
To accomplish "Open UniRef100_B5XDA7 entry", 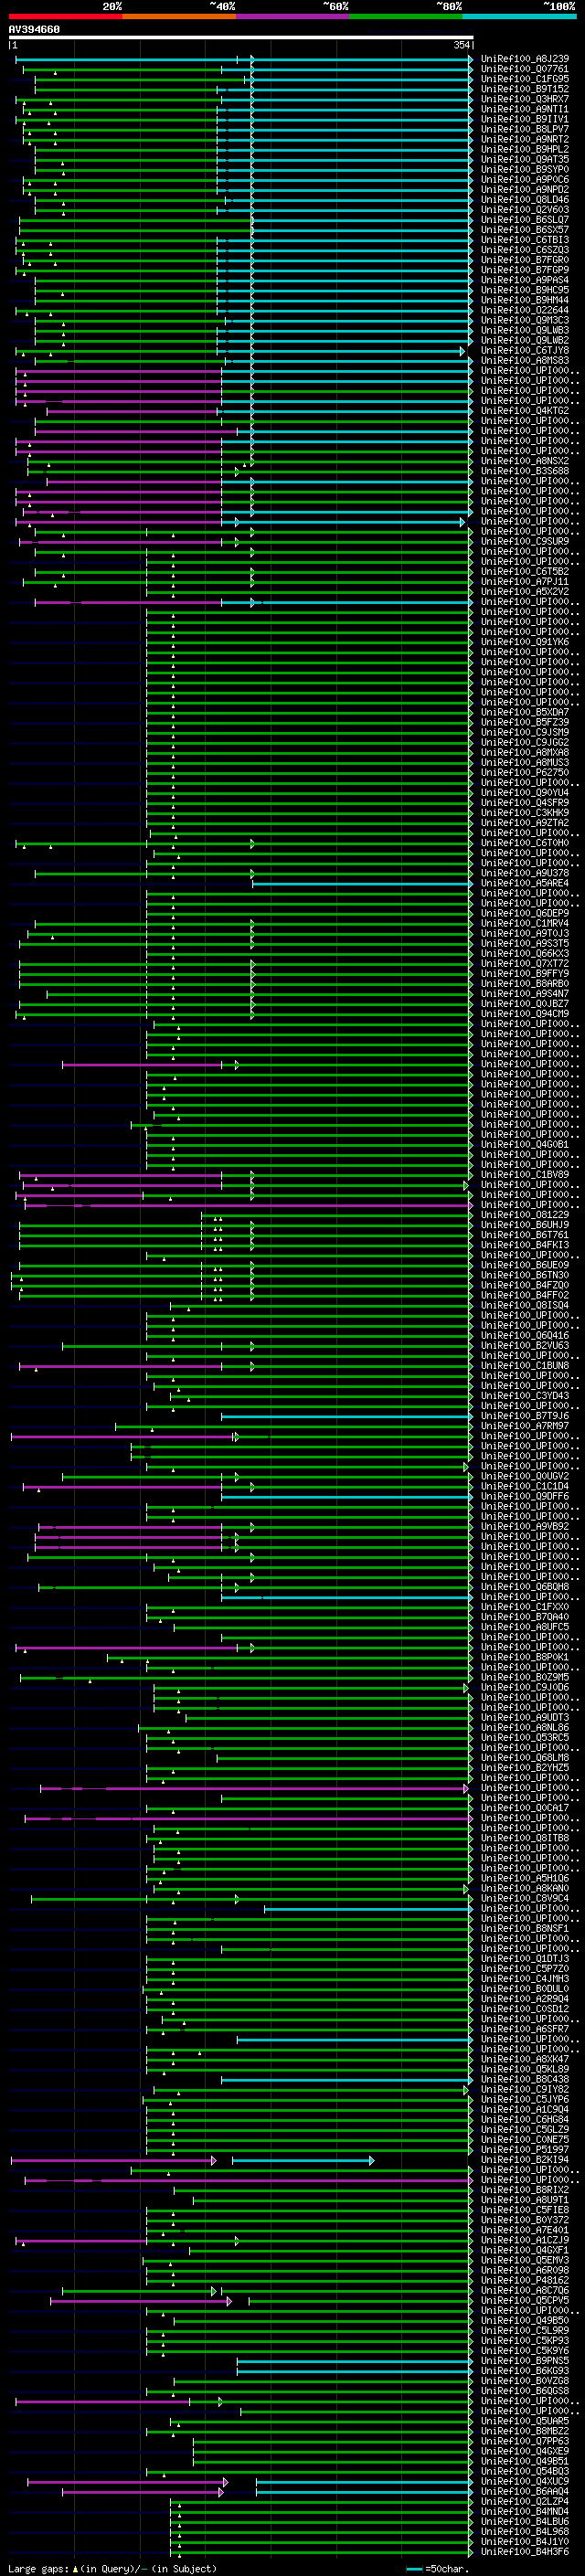I will [525, 713].
